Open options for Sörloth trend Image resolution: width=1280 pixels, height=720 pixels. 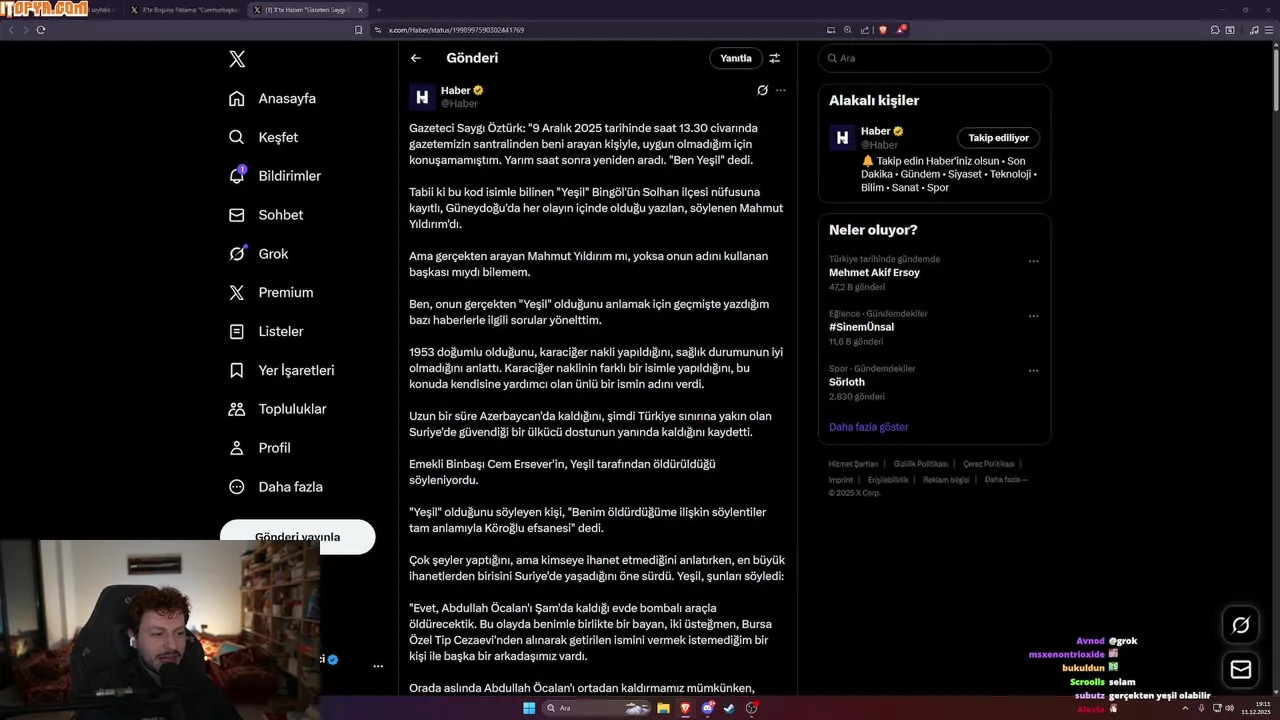(1034, 371)
